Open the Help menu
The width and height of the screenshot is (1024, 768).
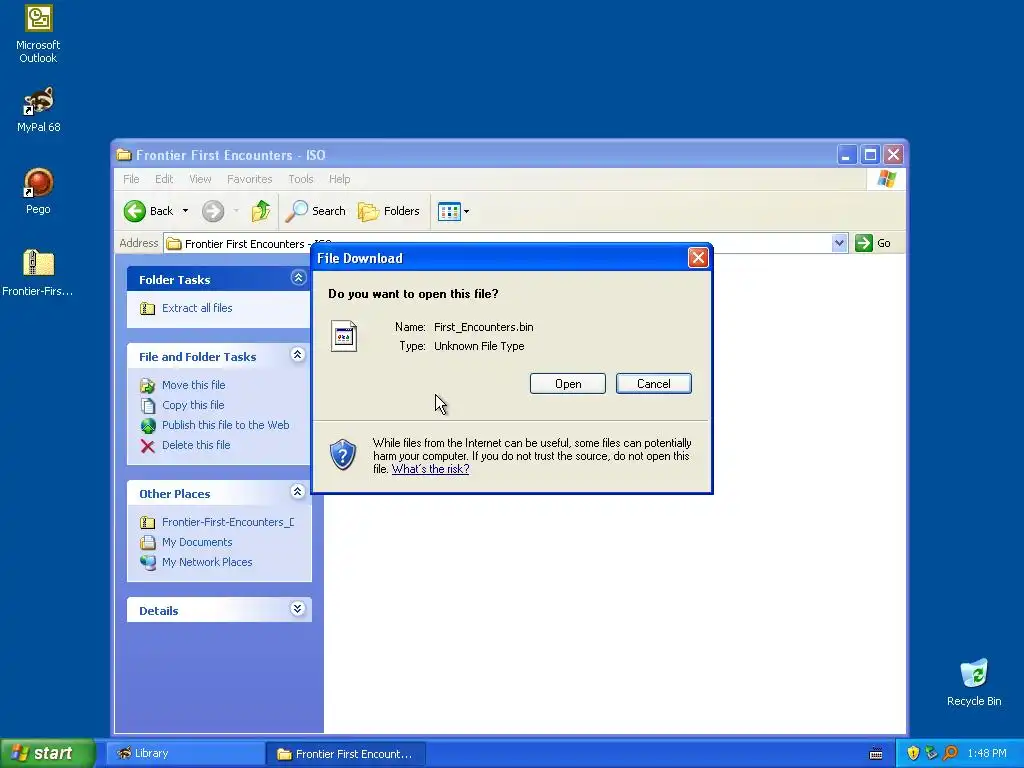pyautogui.click(x=340, y=179)
